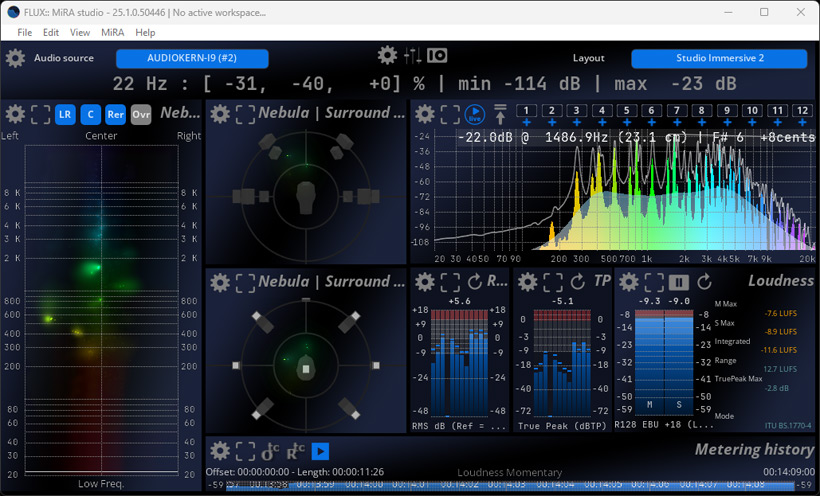820x496 pixels.
Task: Reset the True Peak meter
Action: 578,283
